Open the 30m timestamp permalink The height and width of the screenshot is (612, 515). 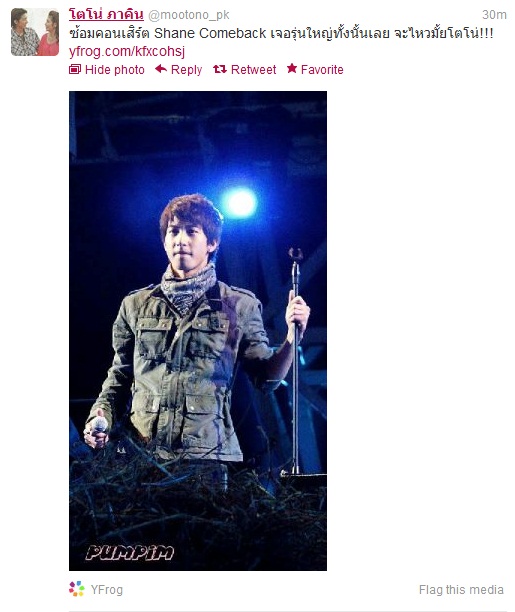click(494, 15)
